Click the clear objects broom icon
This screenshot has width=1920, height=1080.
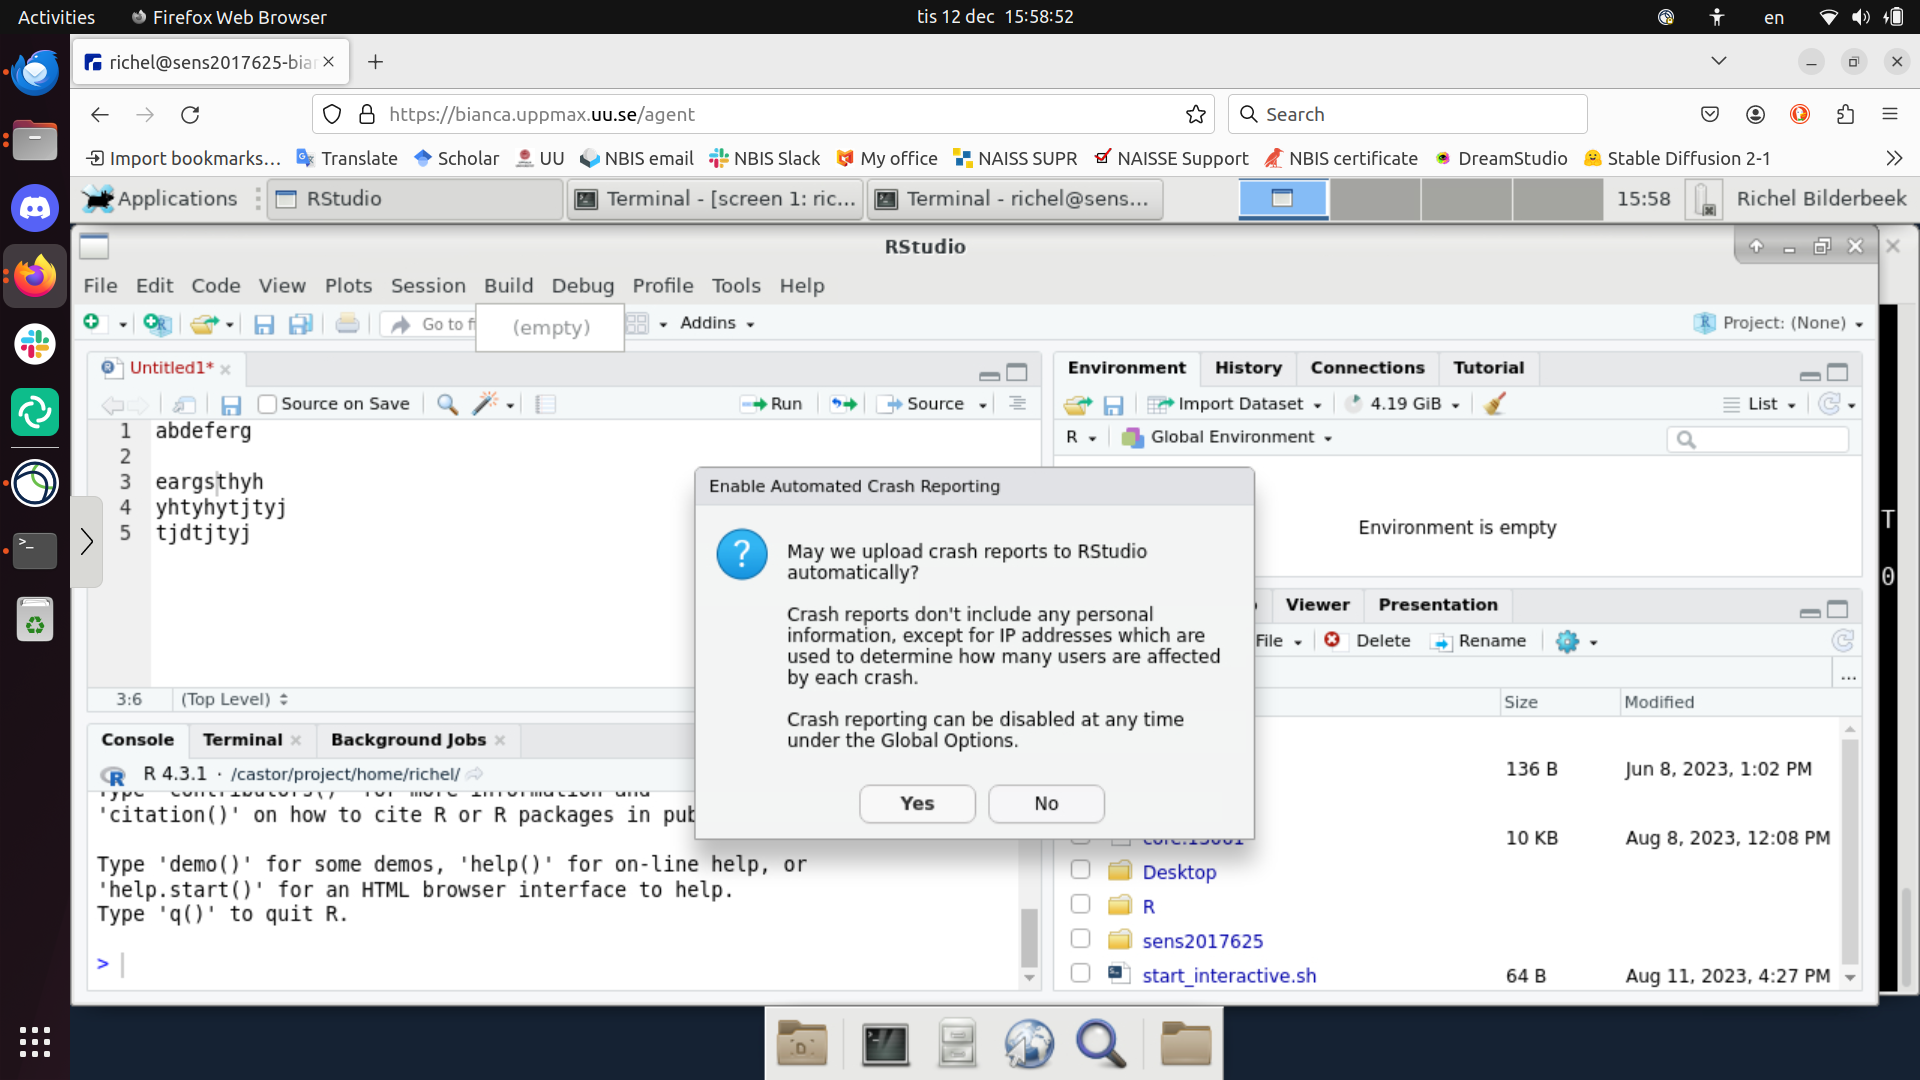(x=1495, y=404)
